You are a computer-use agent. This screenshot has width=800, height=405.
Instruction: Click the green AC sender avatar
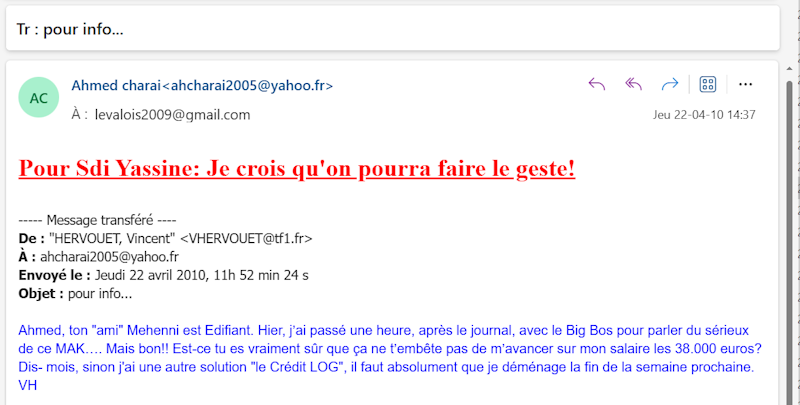point(38,98)
